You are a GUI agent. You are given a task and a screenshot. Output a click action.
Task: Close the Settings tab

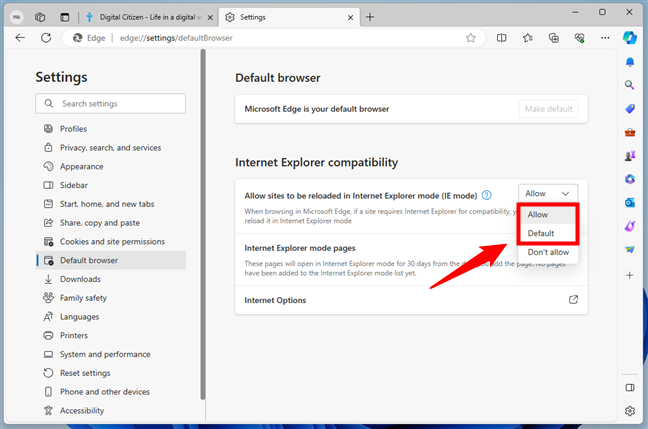350,17
